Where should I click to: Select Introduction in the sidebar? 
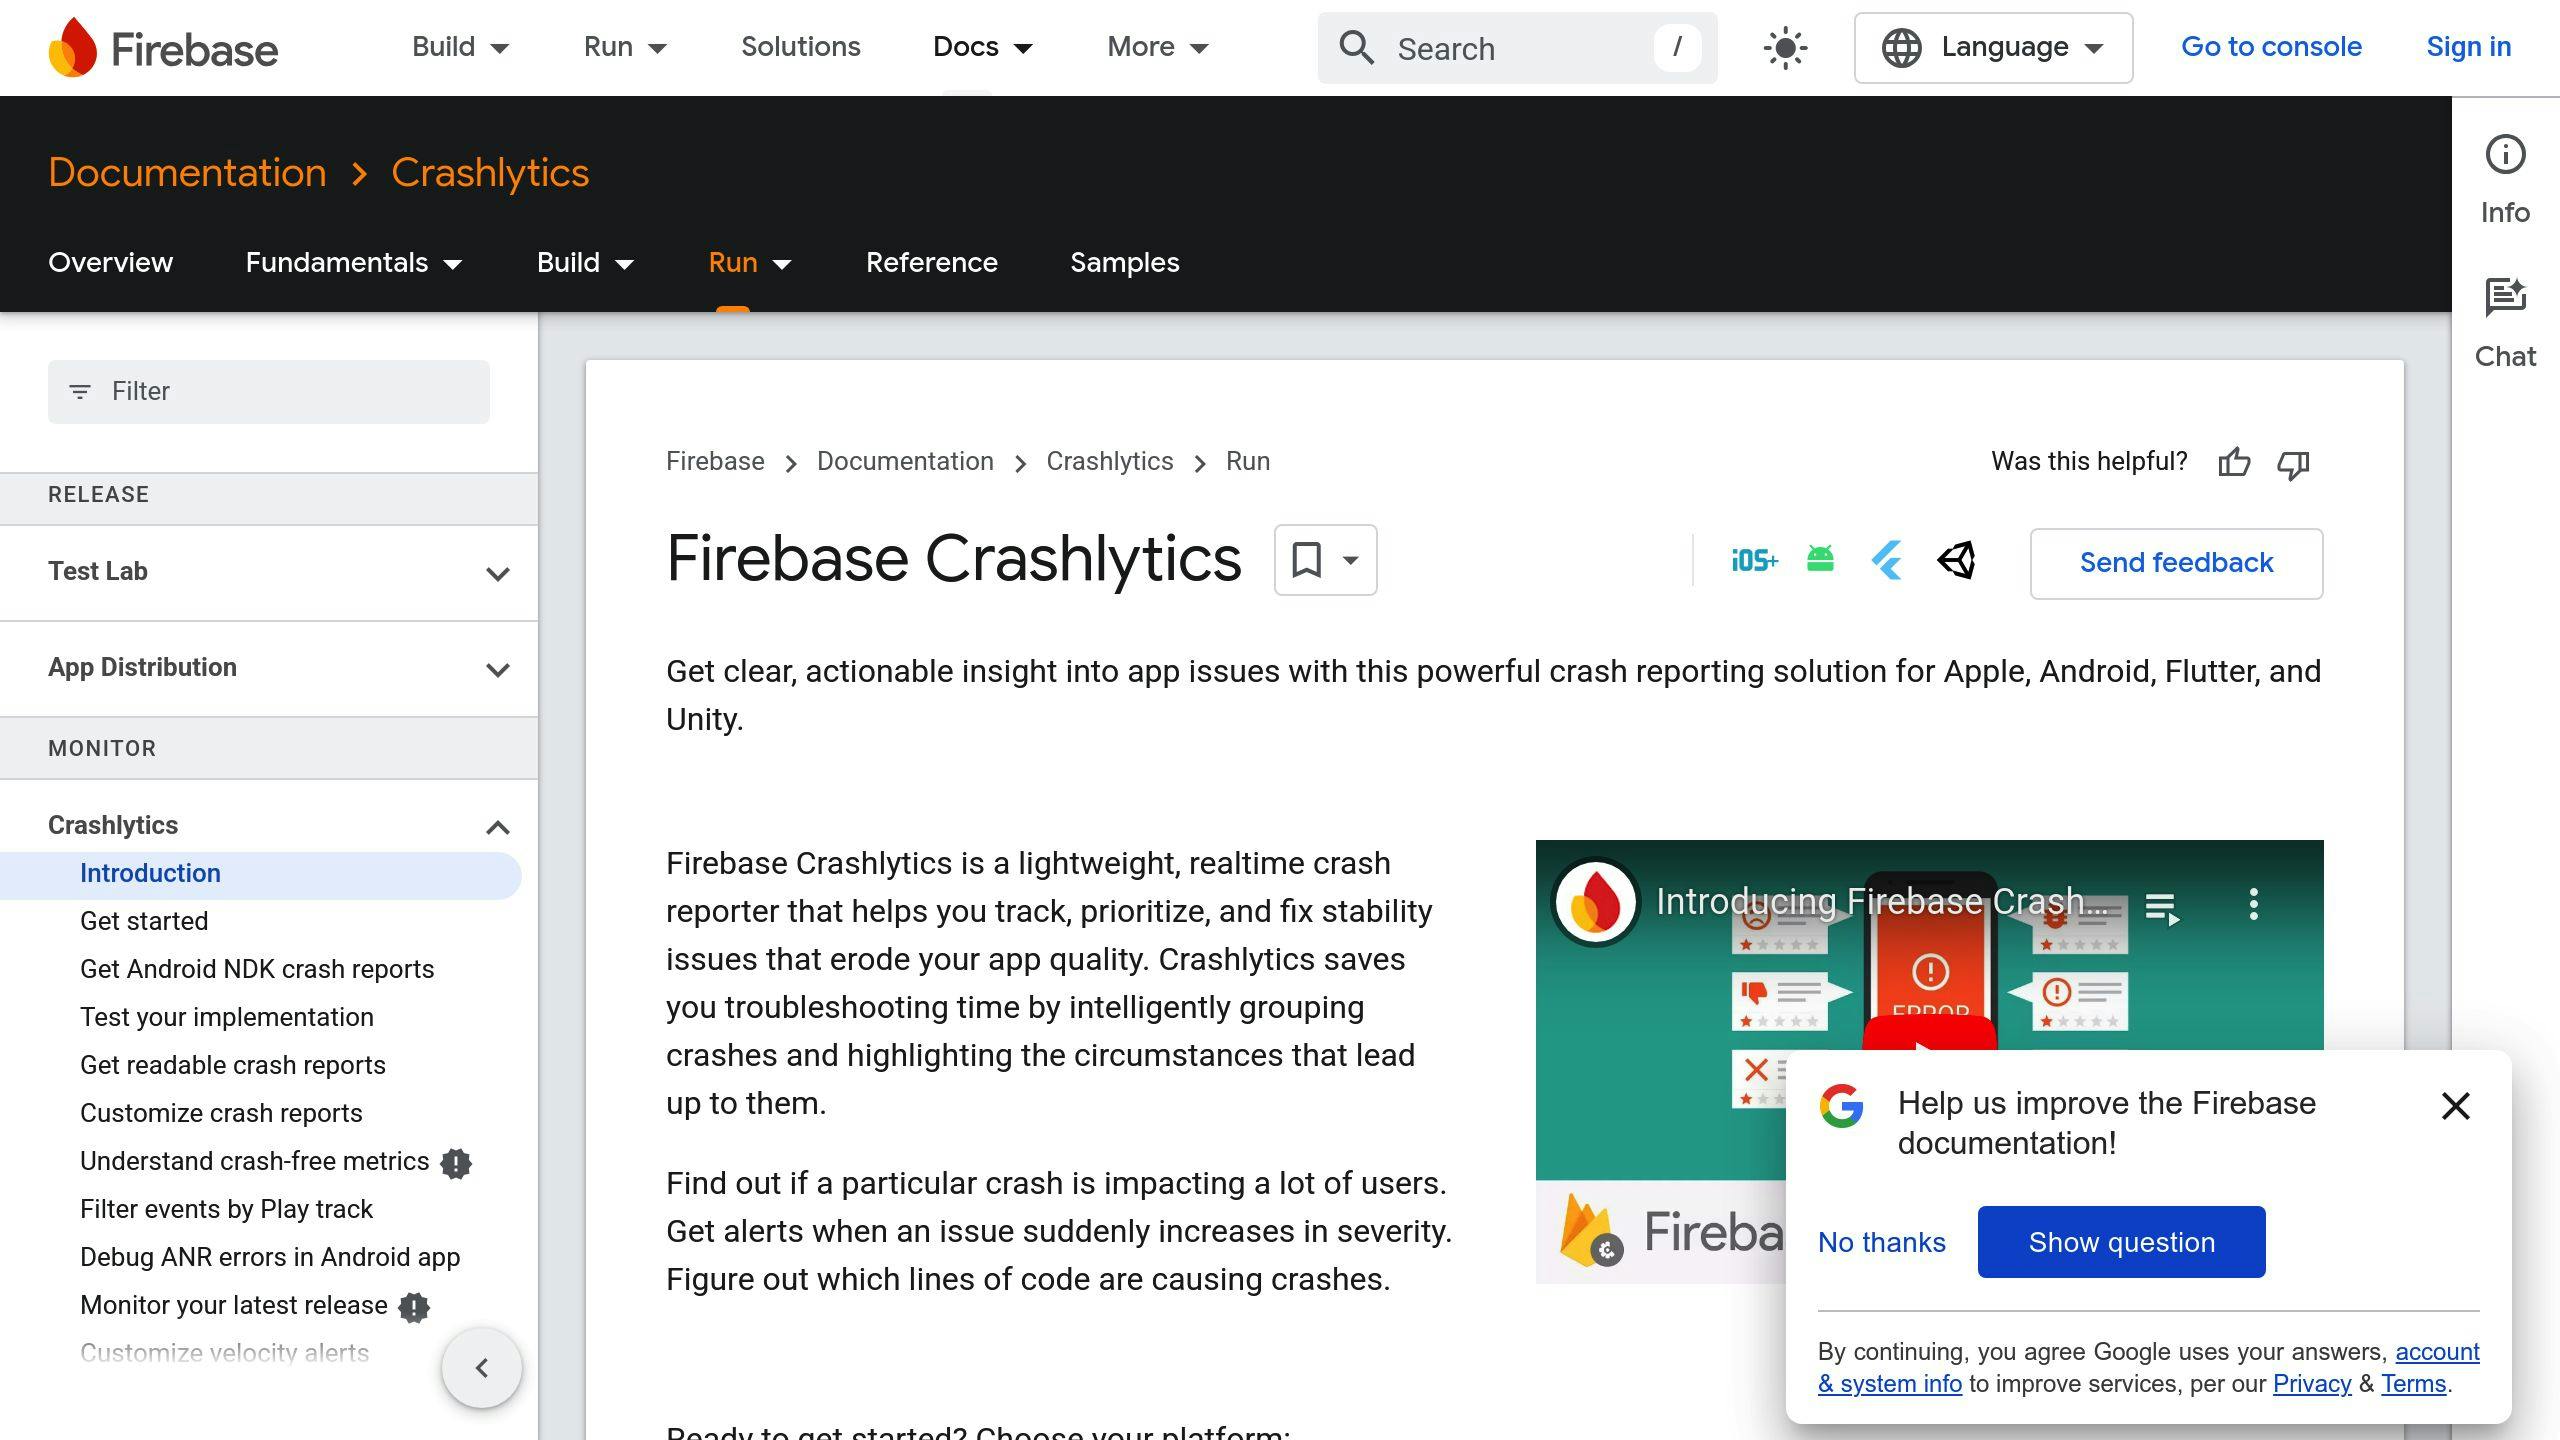pos(150,873)
